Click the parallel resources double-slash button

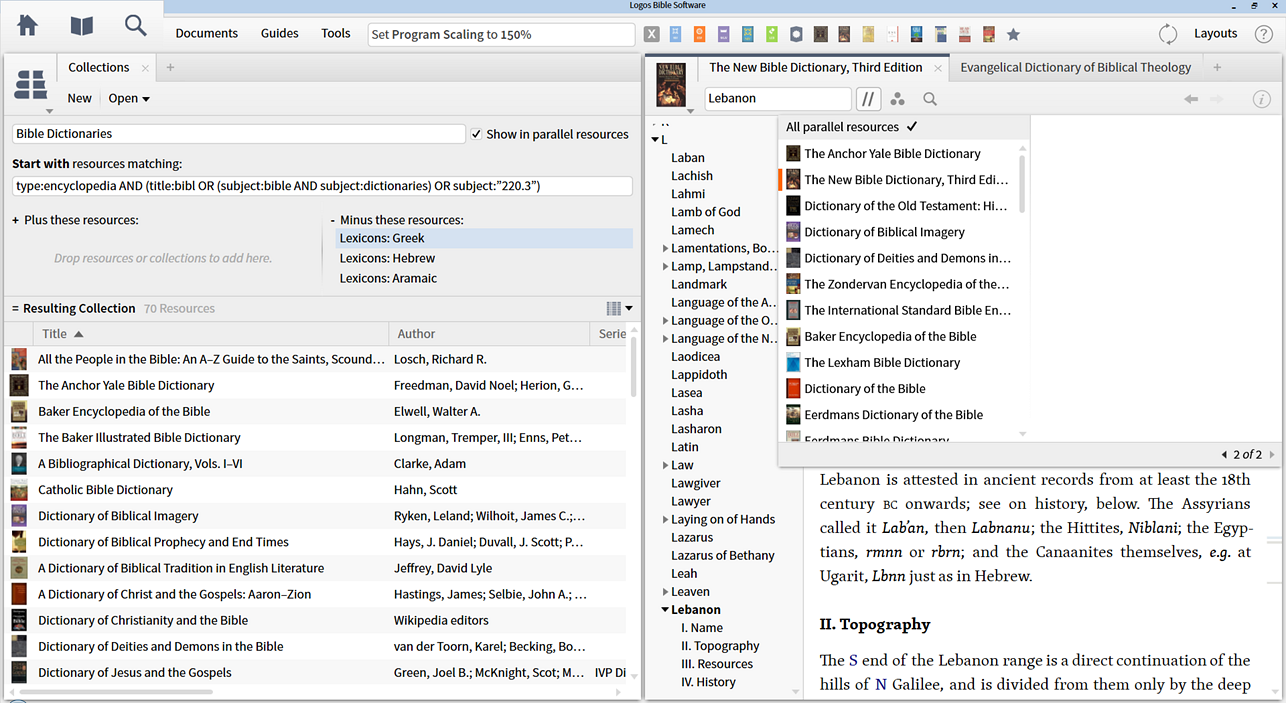tap(868, 99)
